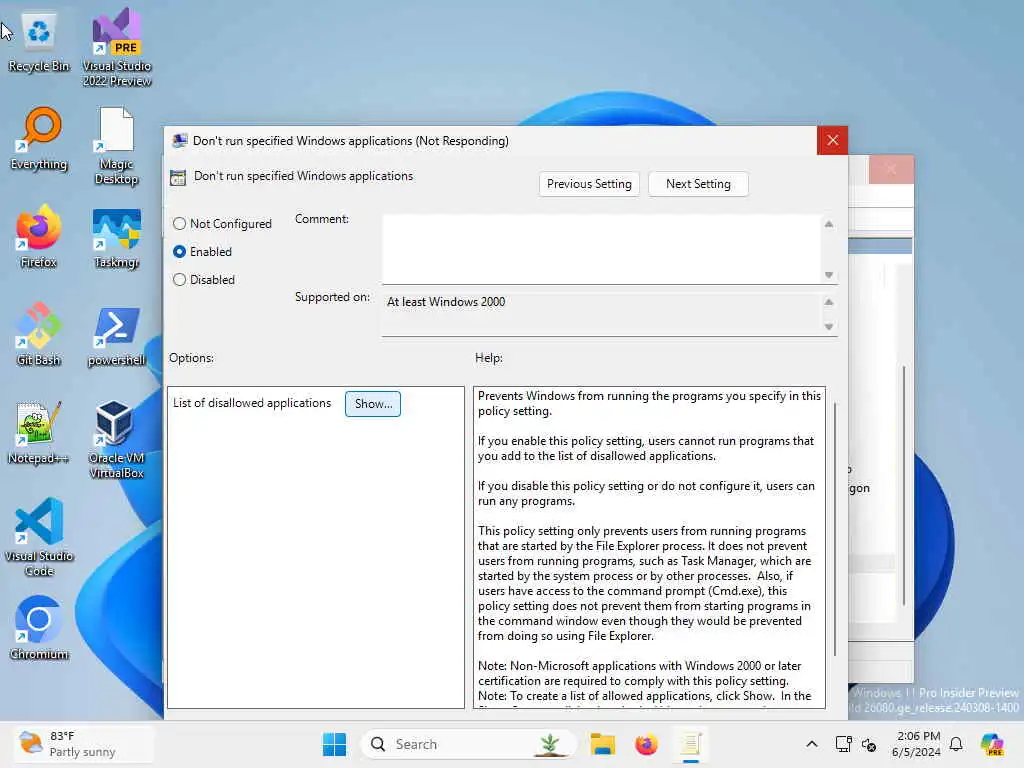Viewport: 1024px width, 768px height.
Task: Click the background window's vertical scrollbar
Action: click(x=904, y=486)
